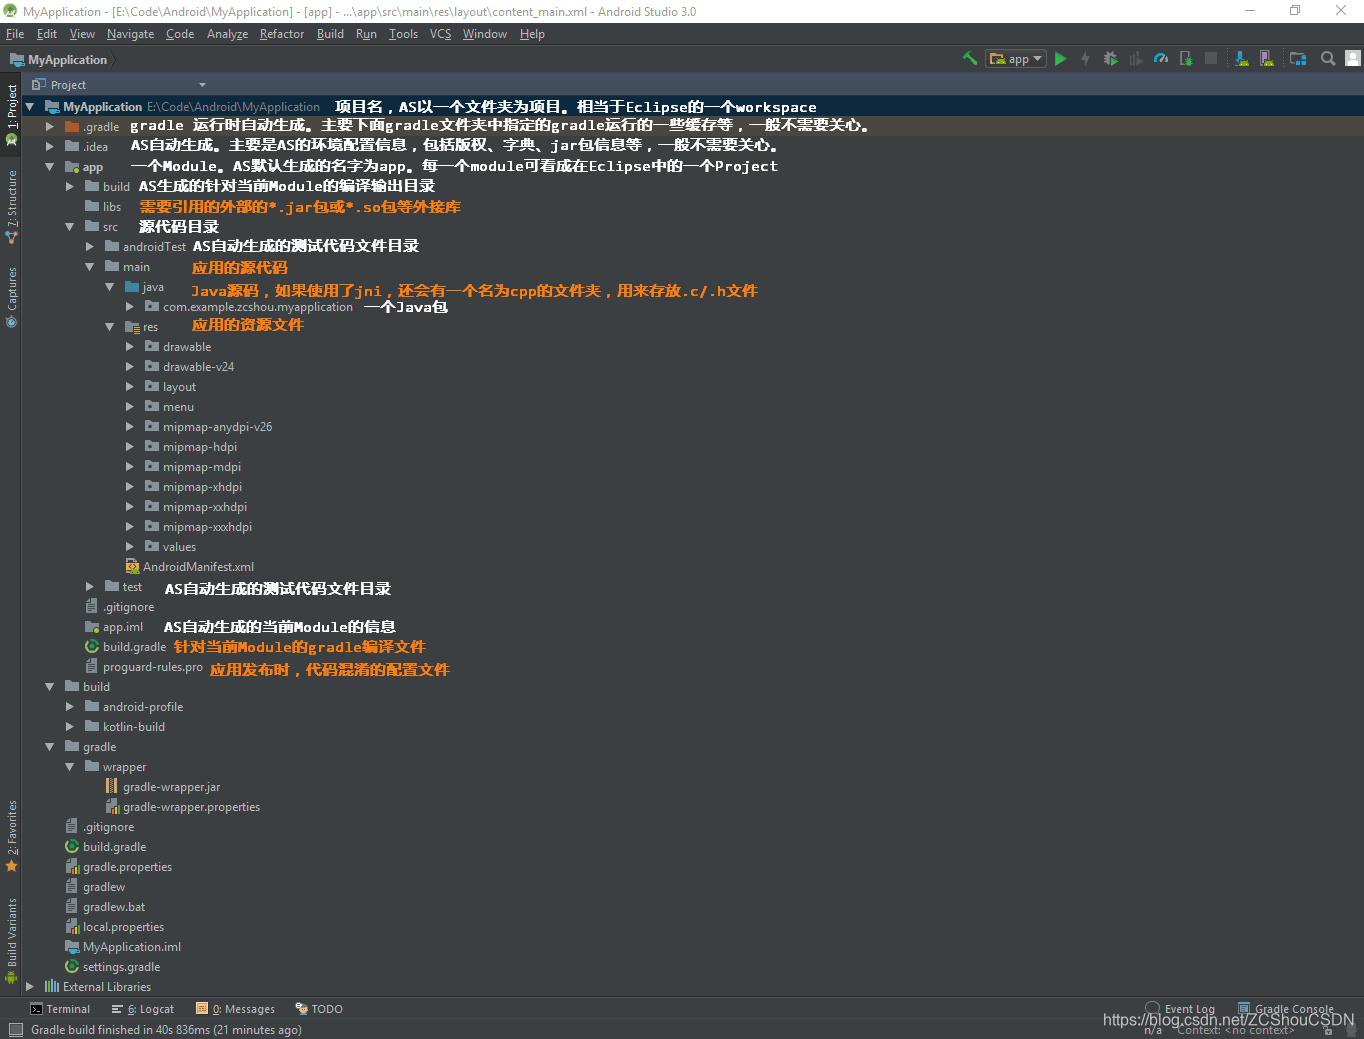Select the app build.gradle file icon
Screen dimensions: 1364x1039
tap(92, 647)
